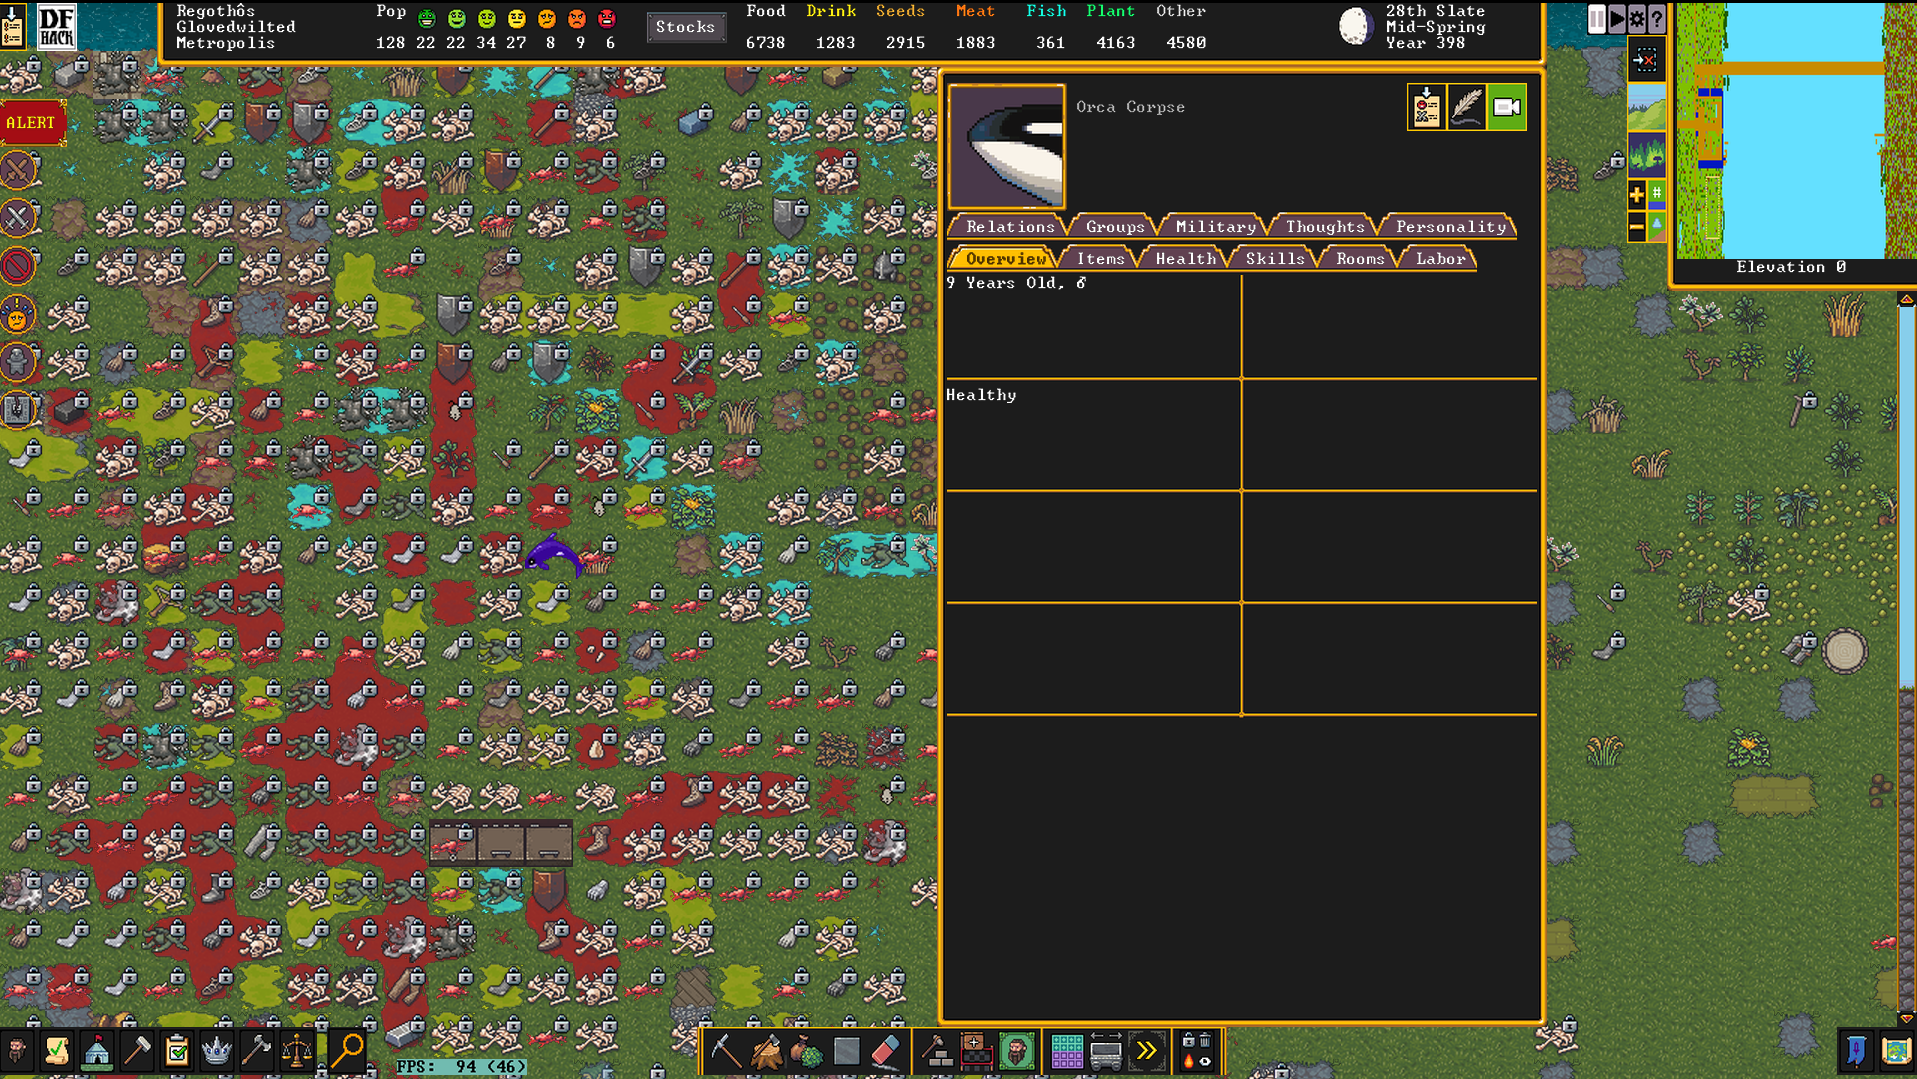Open the announcements scroll icon beside DFHack
1917x1079 pixels.
(x=13, y=26)
